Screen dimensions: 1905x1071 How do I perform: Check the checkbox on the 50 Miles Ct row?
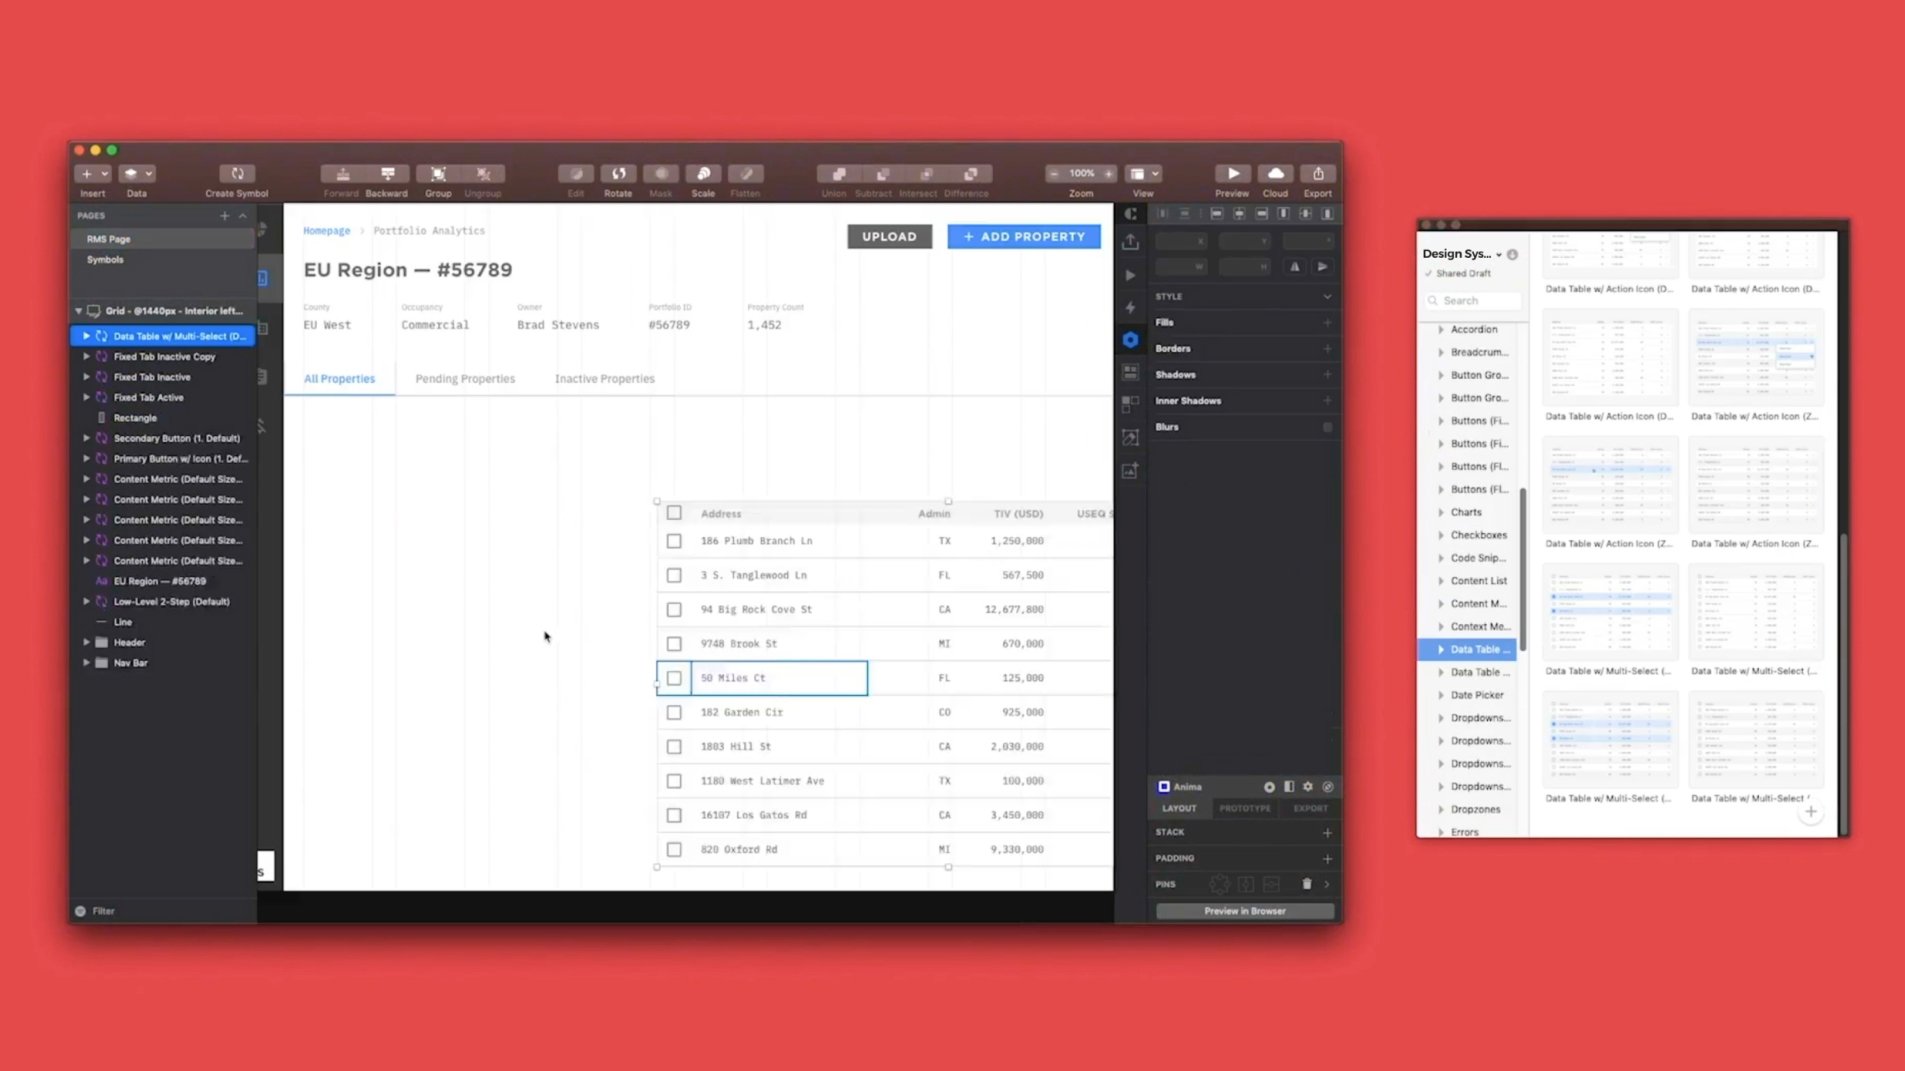tap(674, 678)
